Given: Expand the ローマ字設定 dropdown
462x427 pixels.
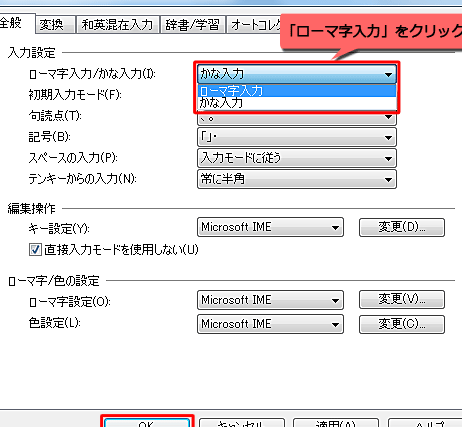Looking at the screenshot, I should click(x=270, y=300).
